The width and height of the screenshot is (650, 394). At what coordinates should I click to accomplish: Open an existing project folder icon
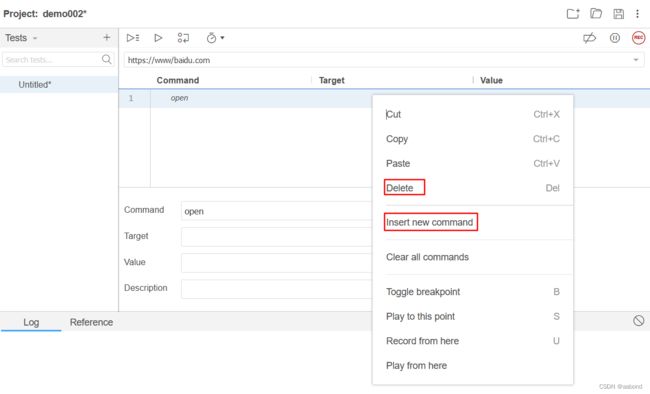click(596, 14)
